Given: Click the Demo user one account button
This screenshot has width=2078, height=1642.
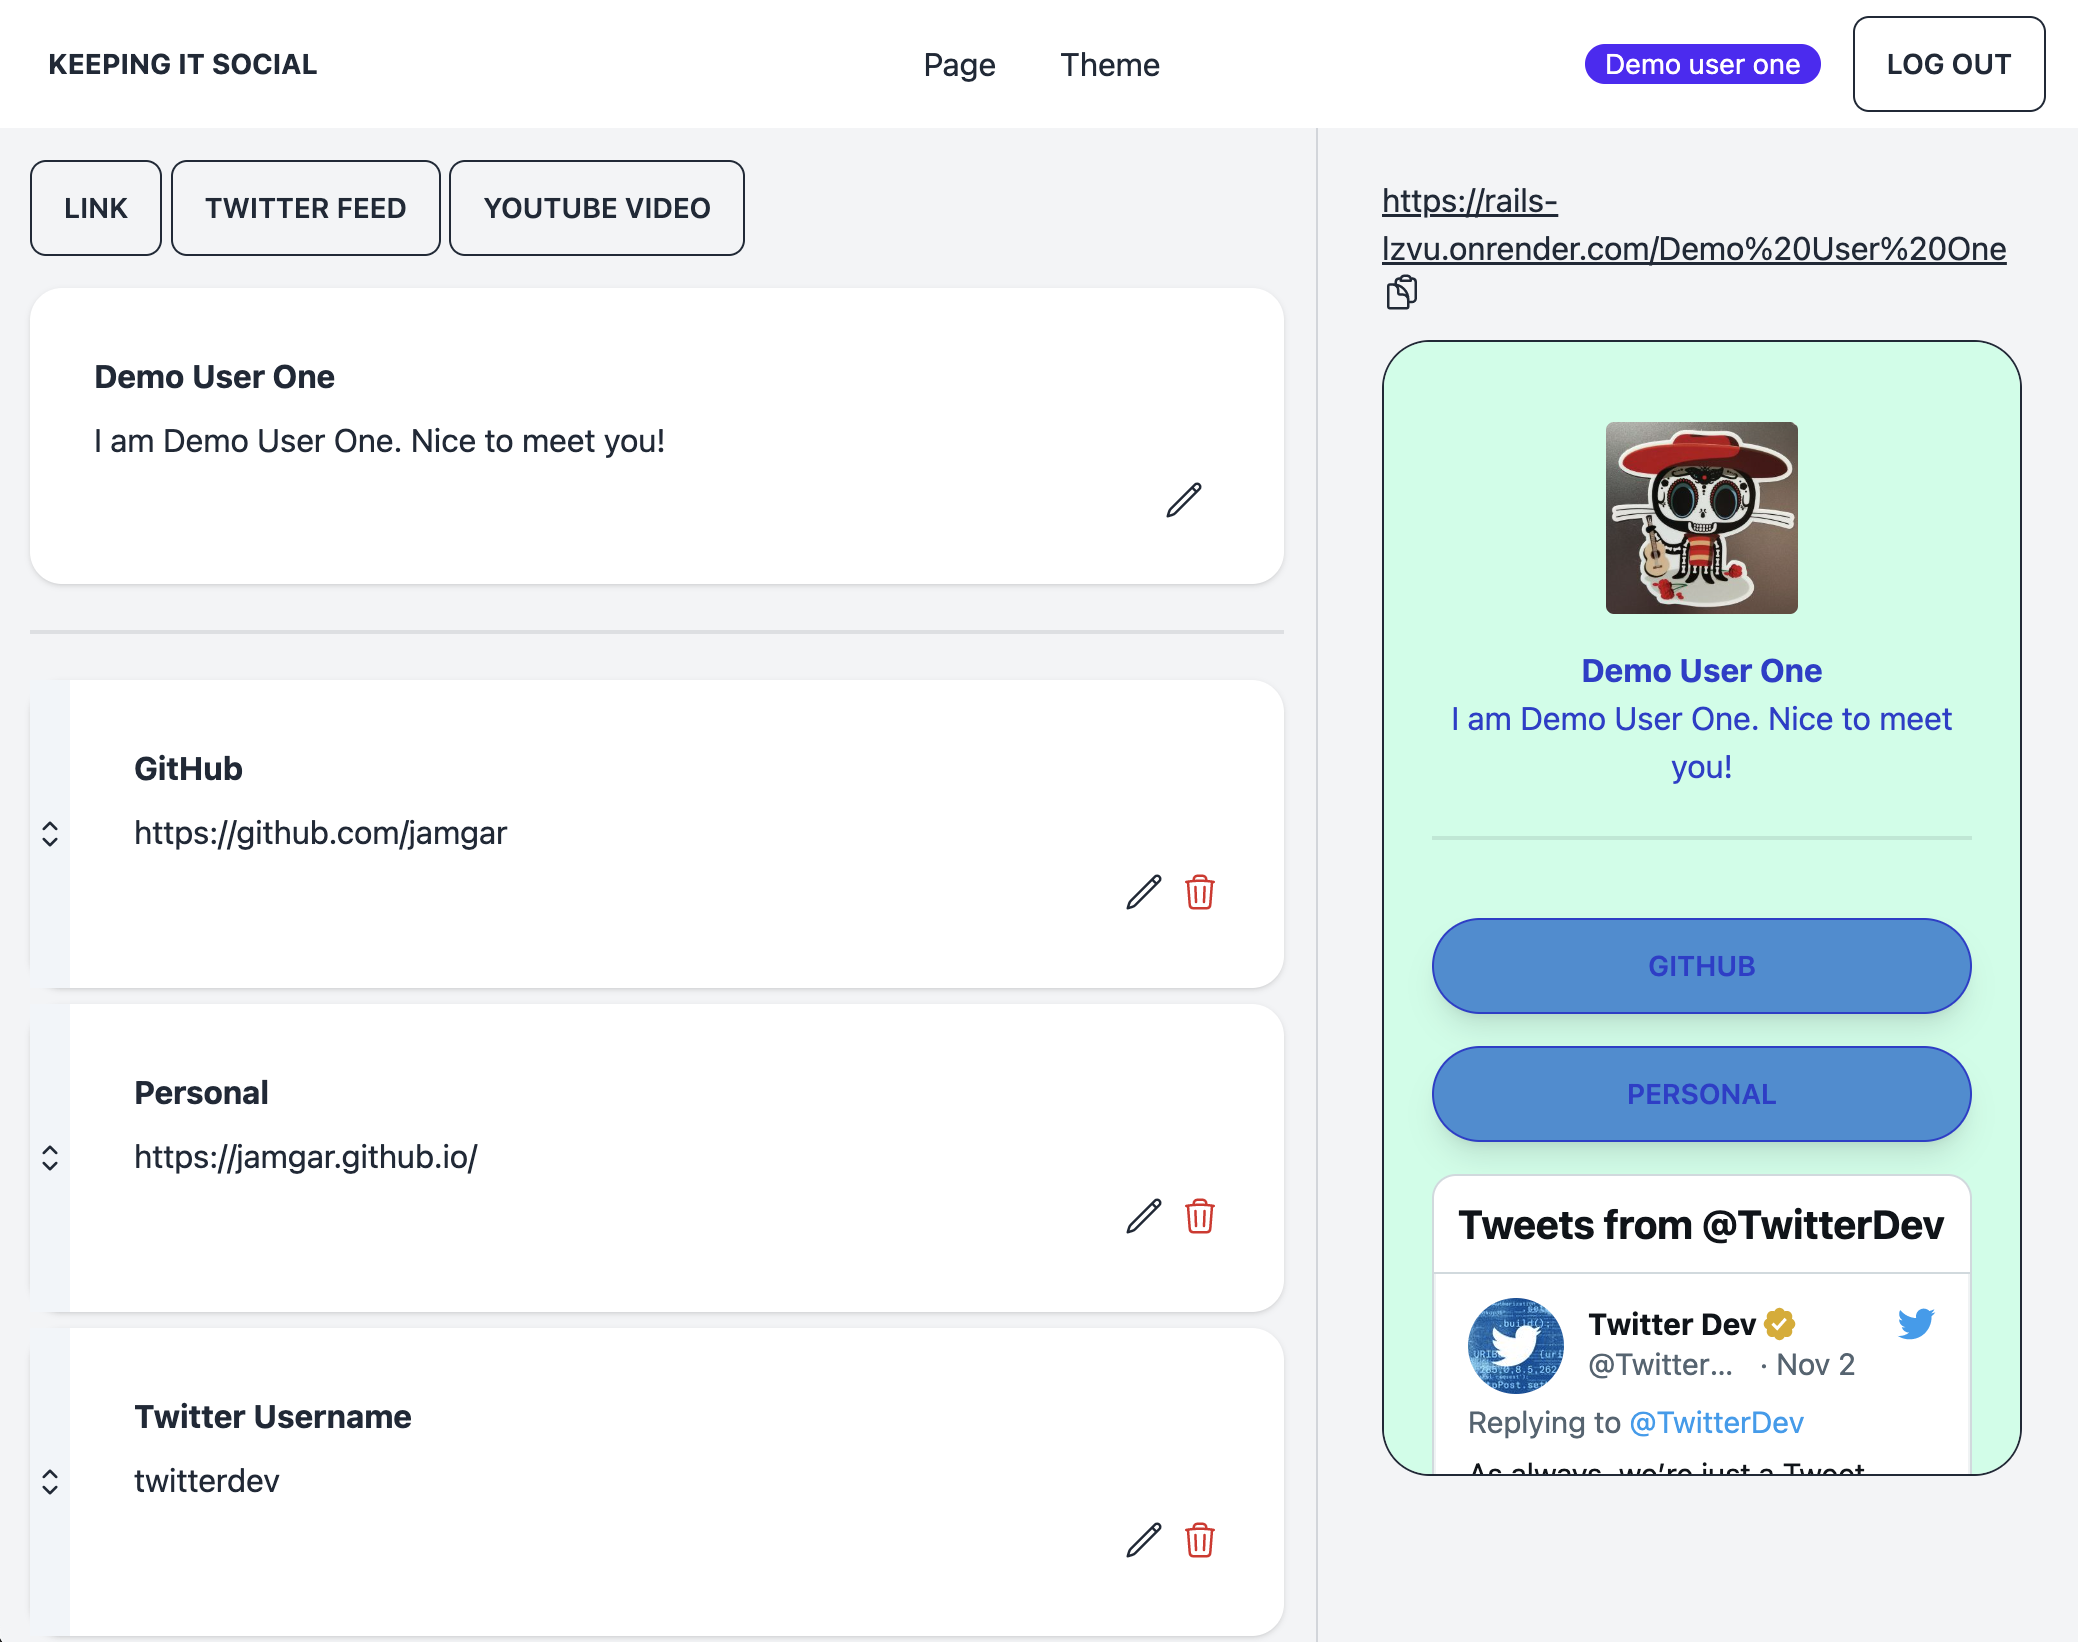Looking at the screenshot, I should coord(1702,64).
